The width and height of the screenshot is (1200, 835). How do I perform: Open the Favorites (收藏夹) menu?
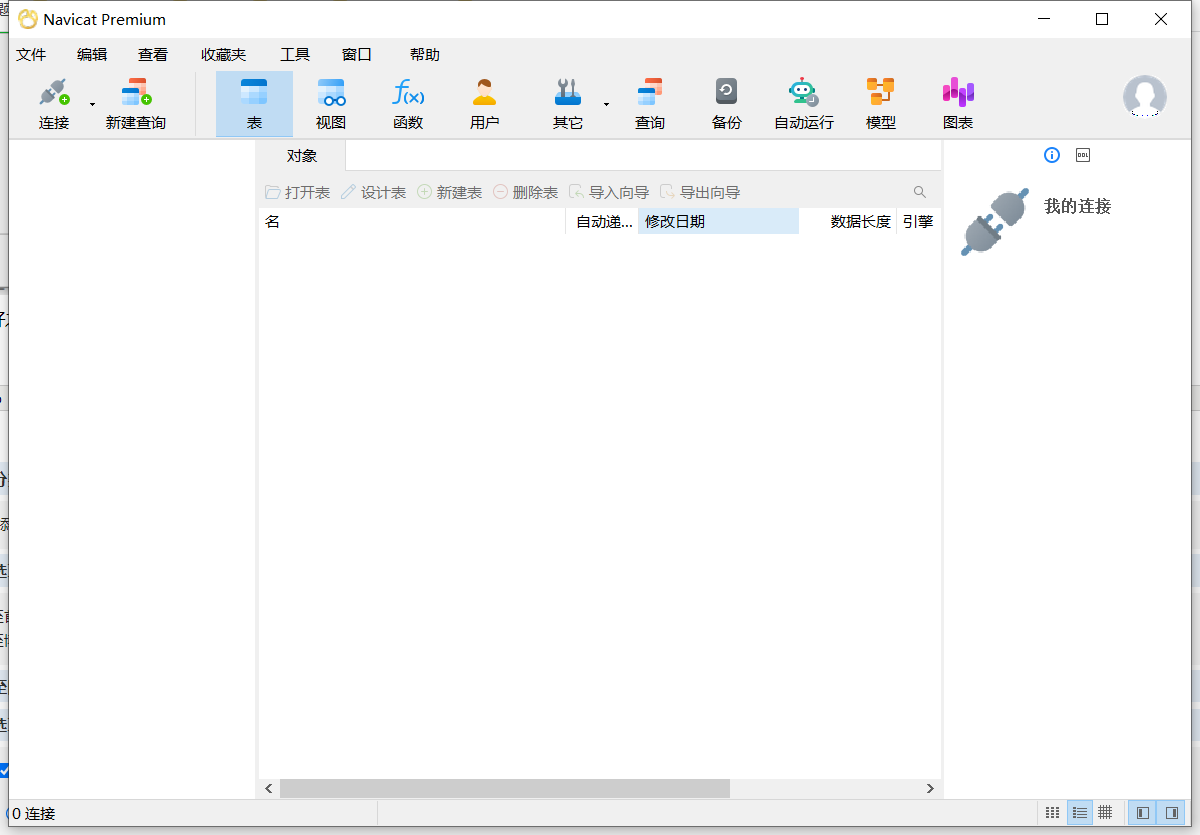point(223,55)
